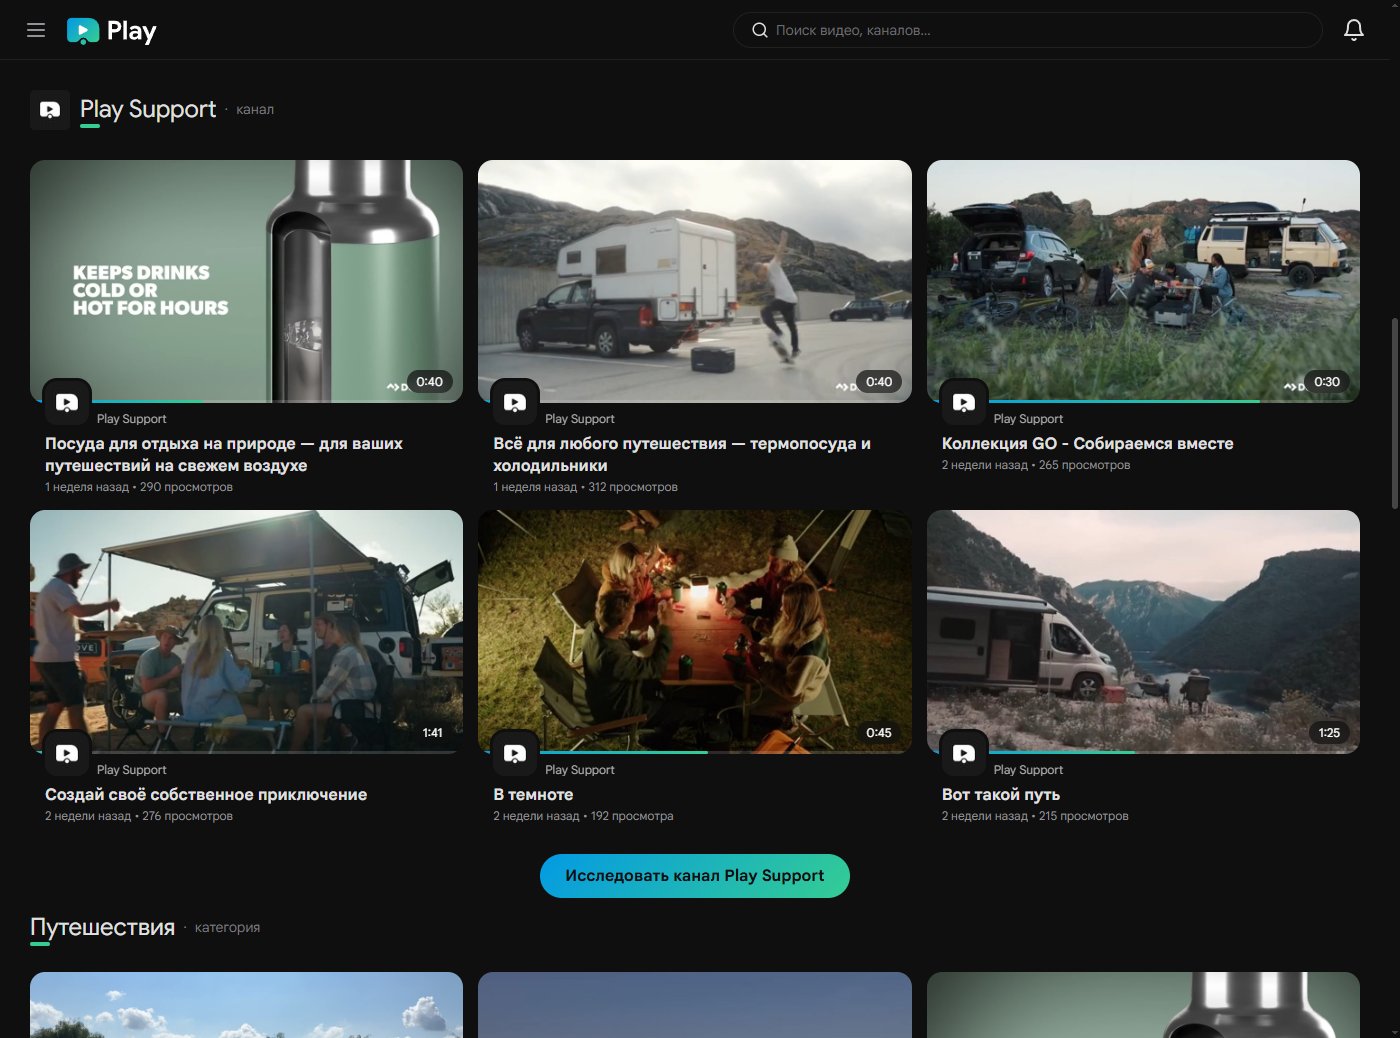This screenshot has height=1038, width=1400.
Task: Click the Play logo icon
Action: 83,31
